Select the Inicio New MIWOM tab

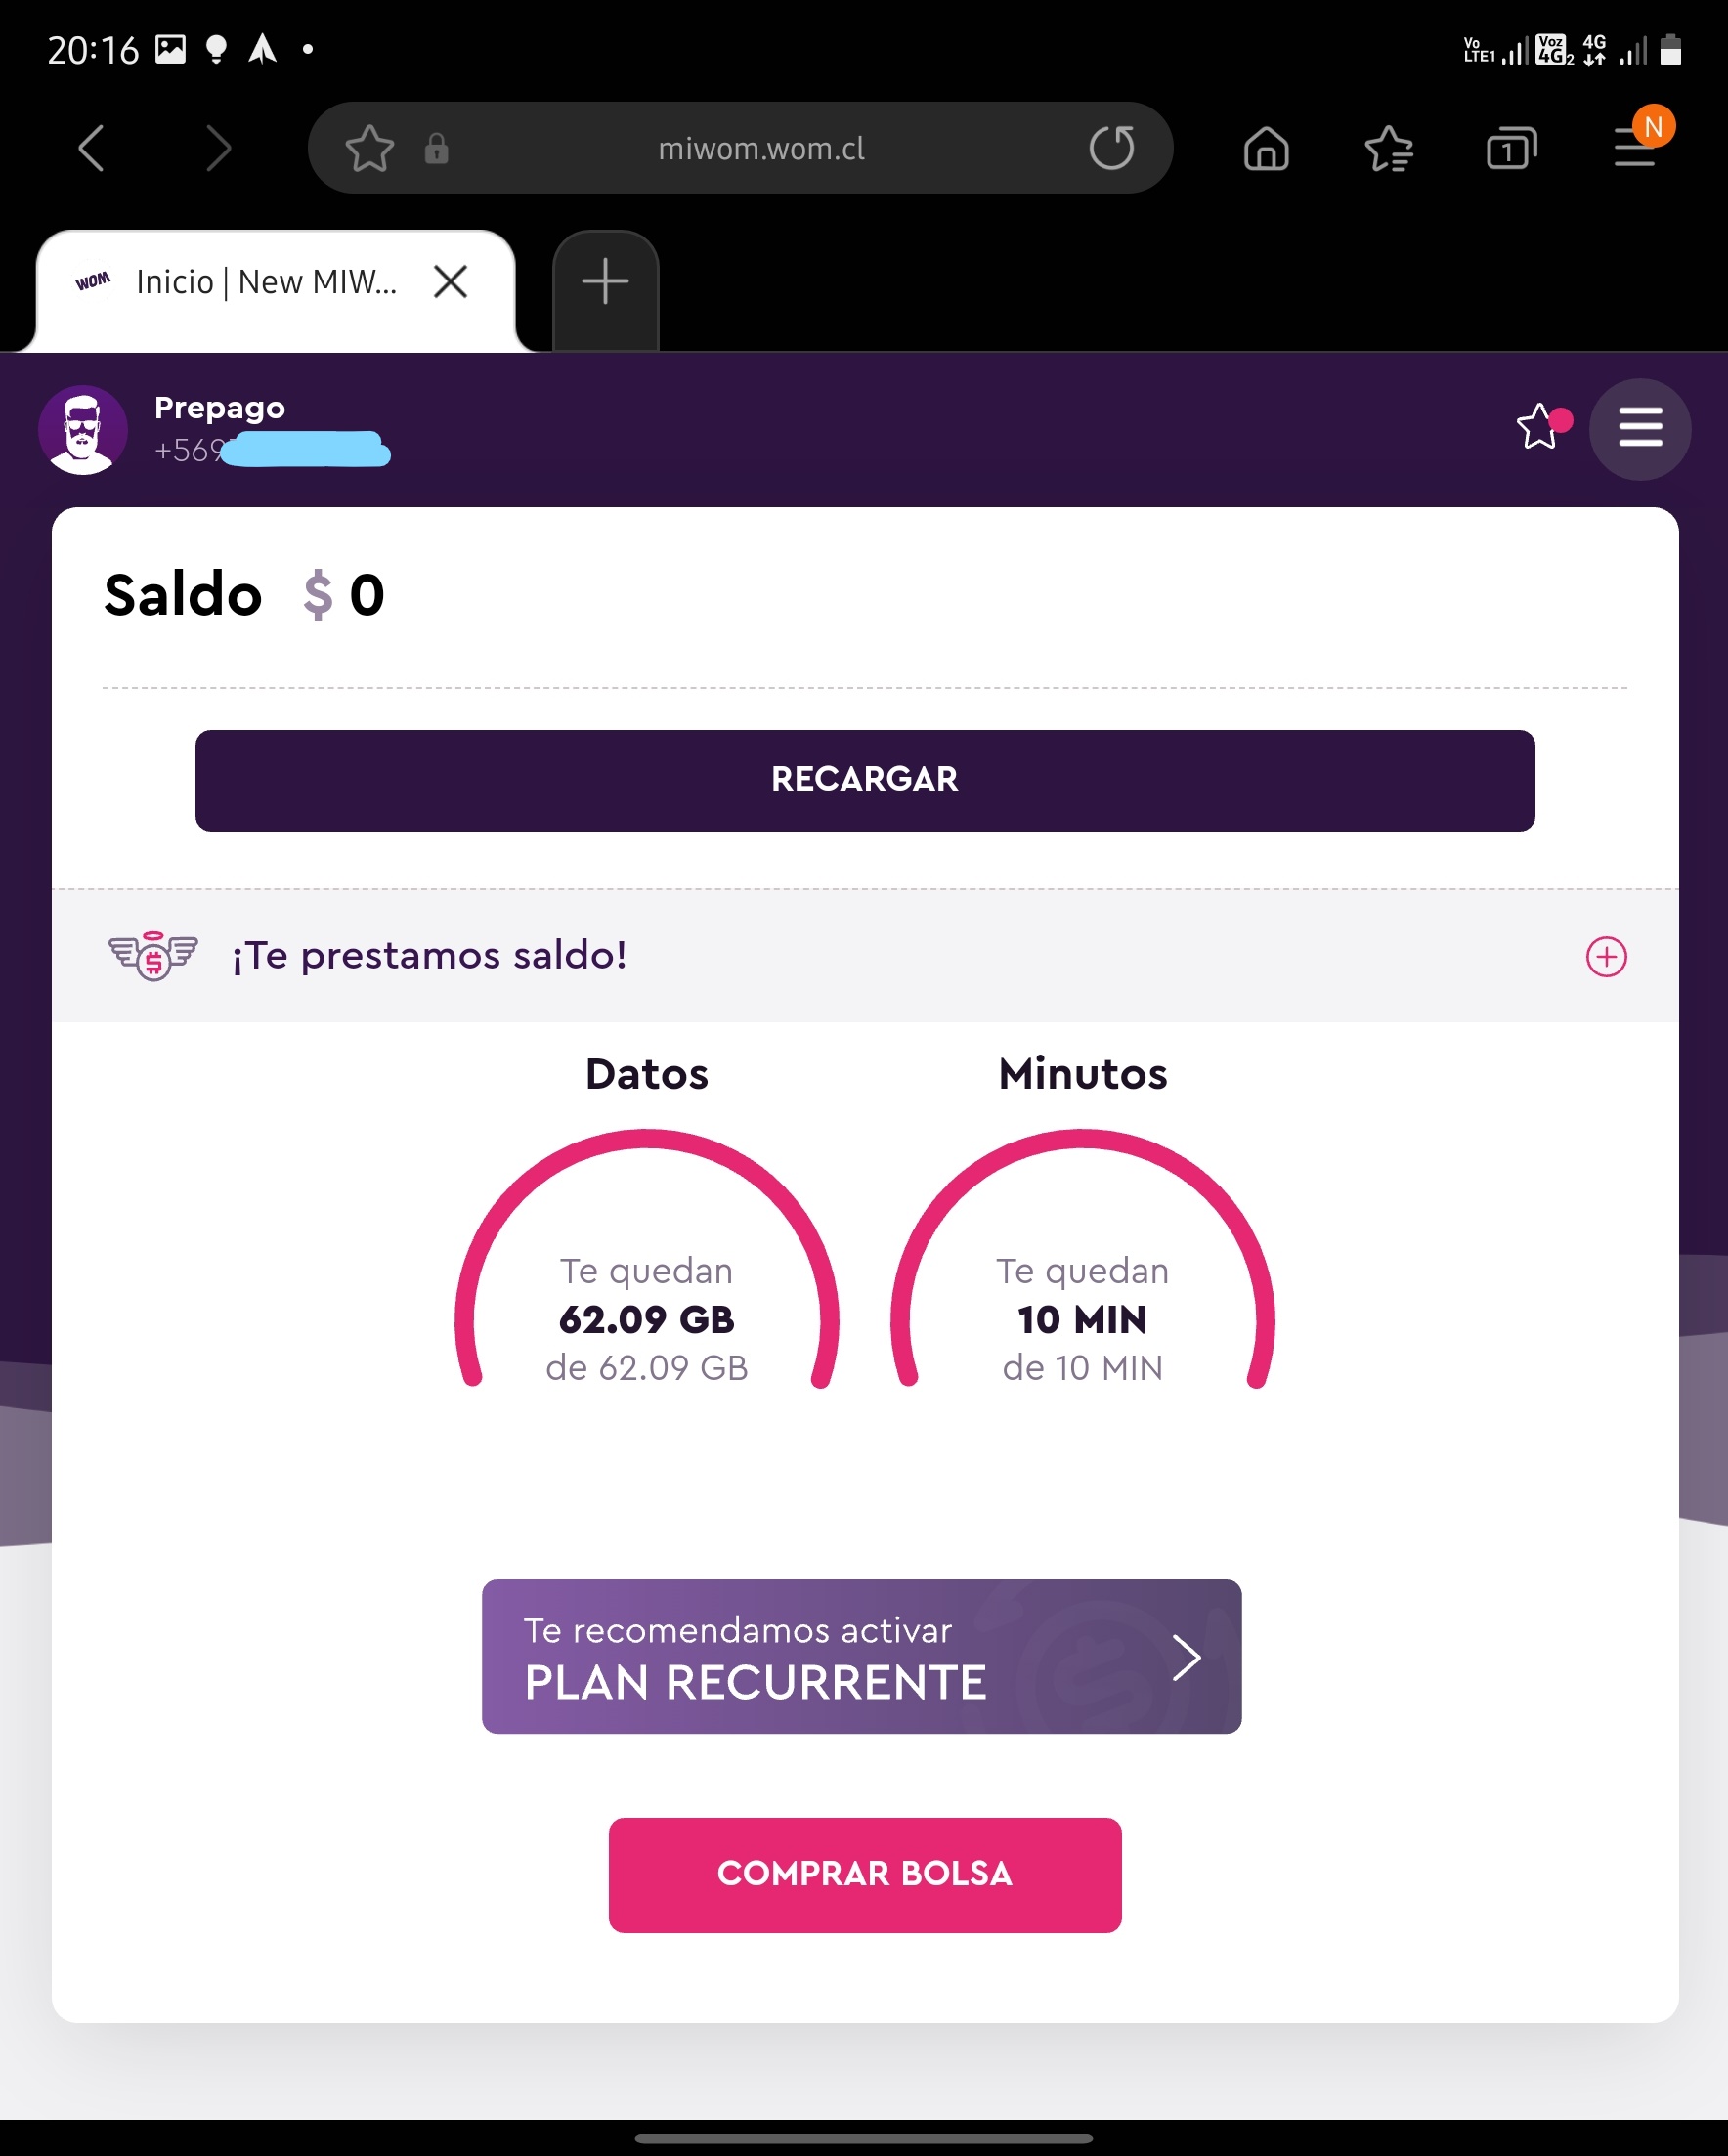tap(265, 283)
